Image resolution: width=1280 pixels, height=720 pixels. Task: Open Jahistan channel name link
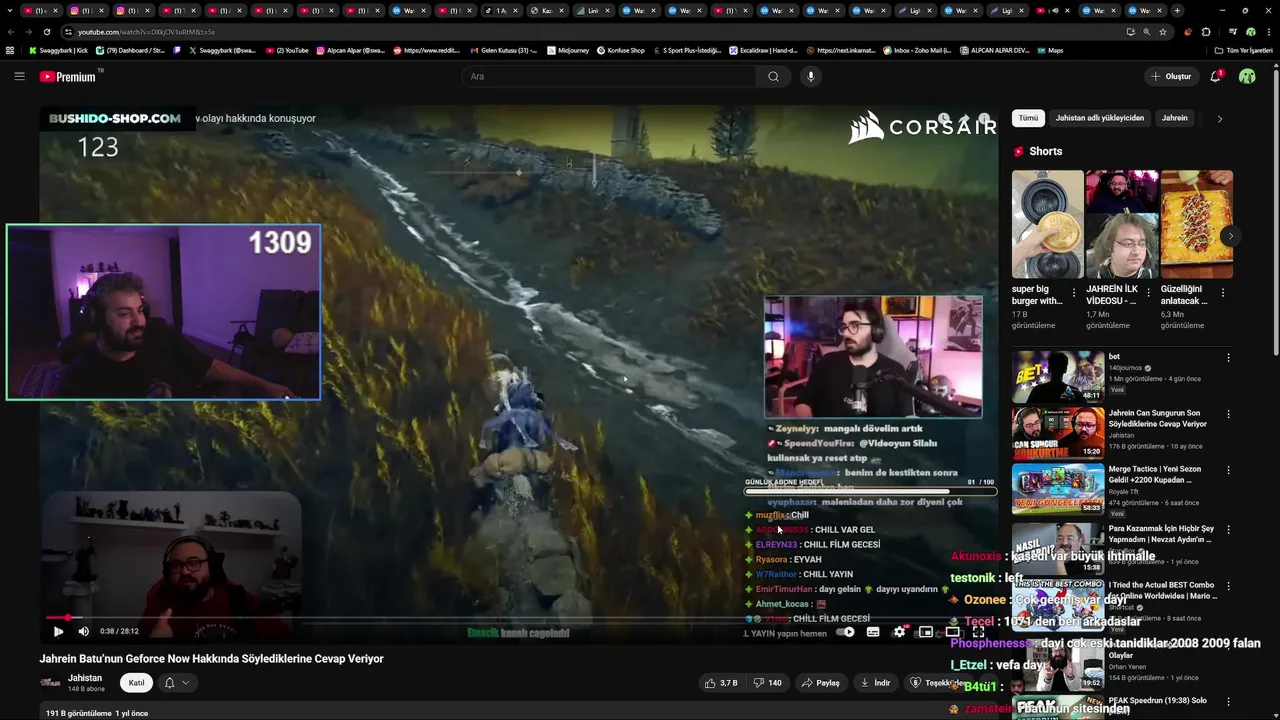(84, 678)
